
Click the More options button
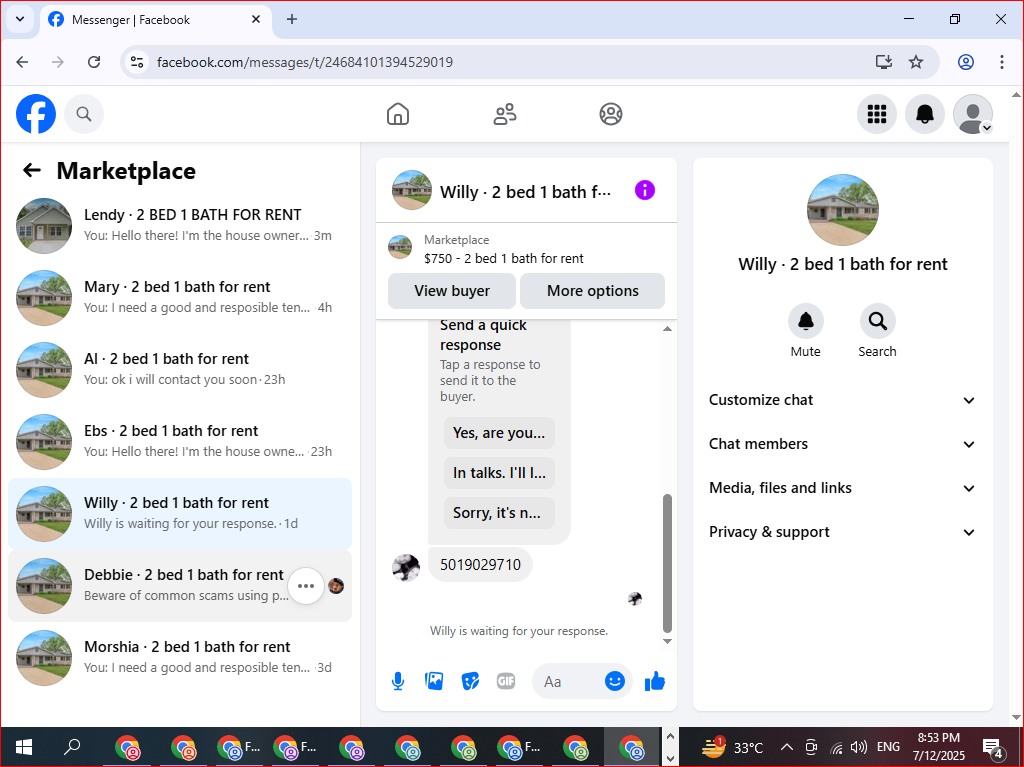[x=592, y=291]
